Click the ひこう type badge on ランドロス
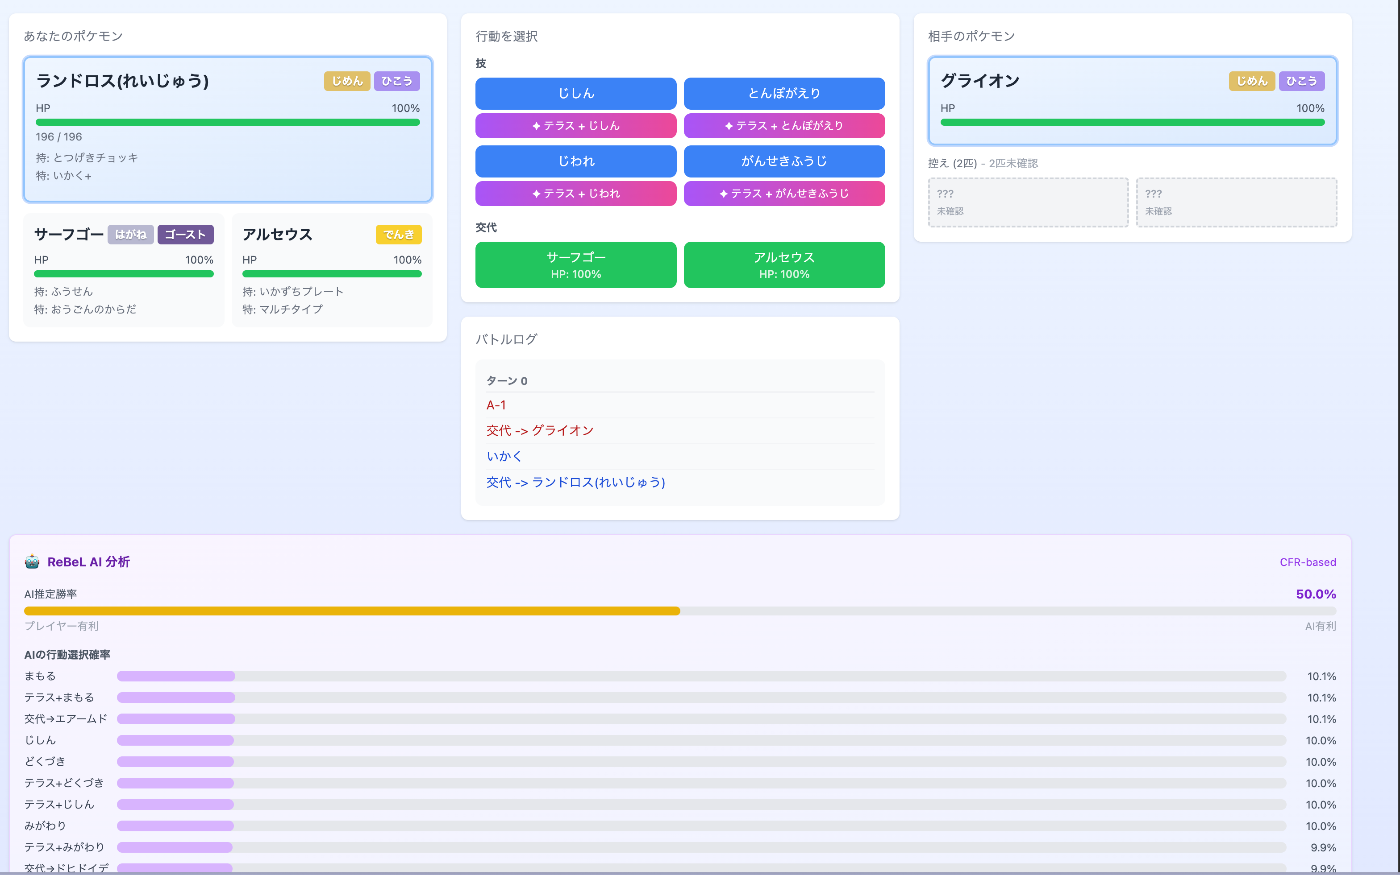Viewport: 1400px width, 875px height. [397, 81]
